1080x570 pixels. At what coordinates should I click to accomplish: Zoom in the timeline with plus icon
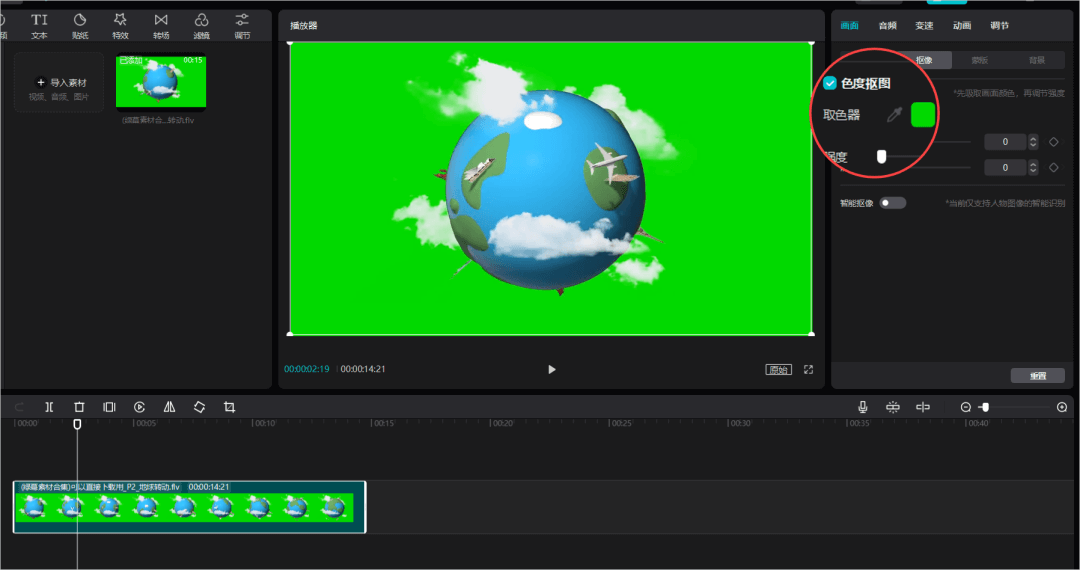1062,407
